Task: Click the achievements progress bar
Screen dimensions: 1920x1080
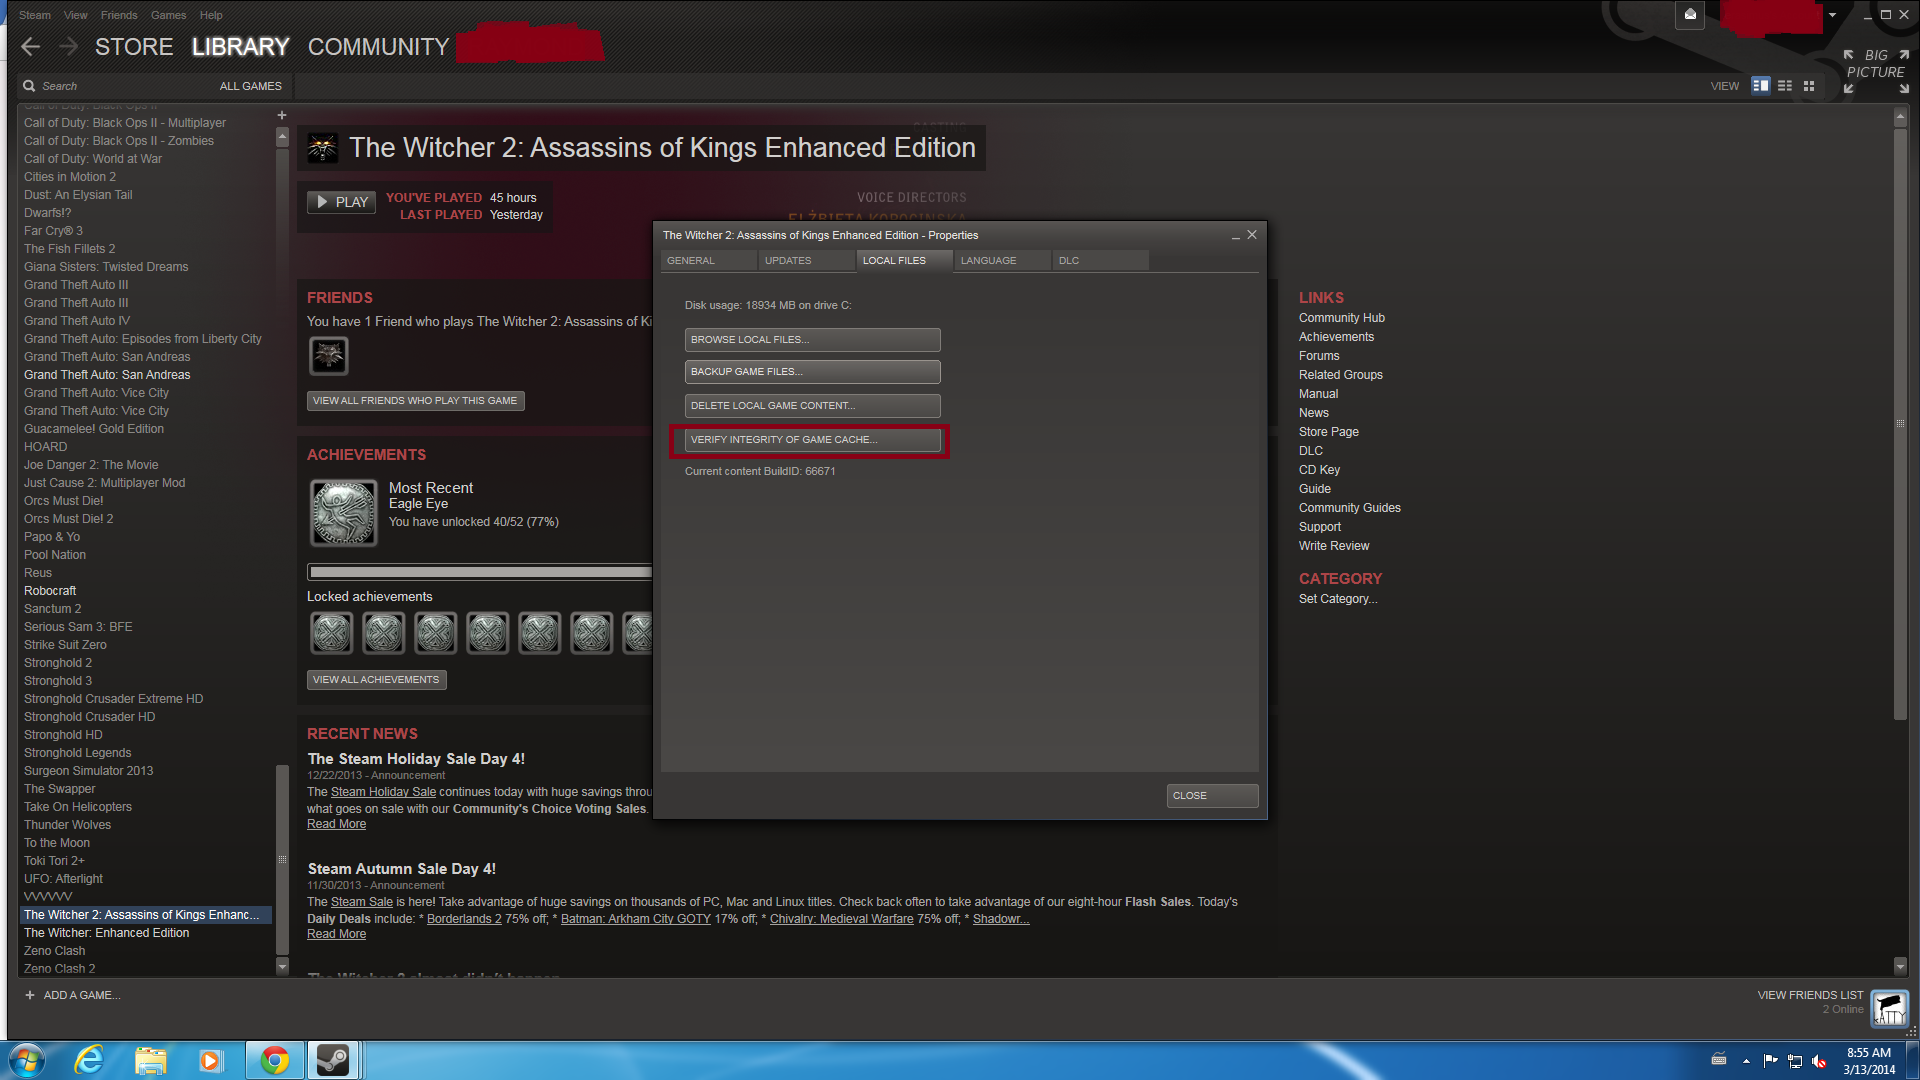Action: 480,572
